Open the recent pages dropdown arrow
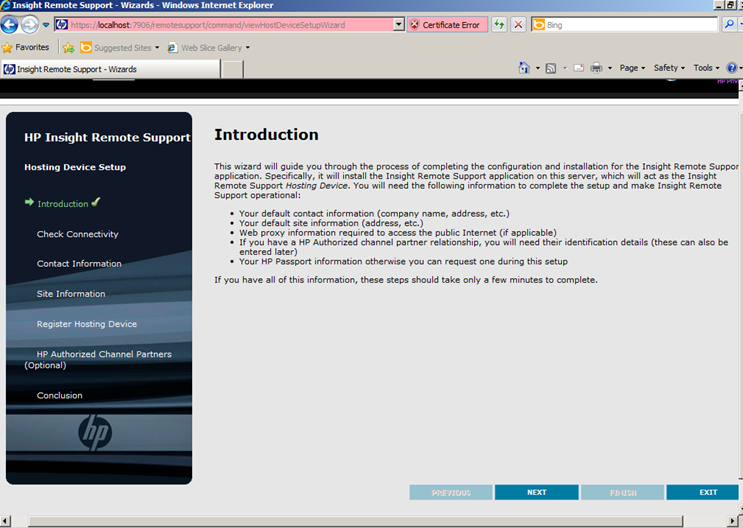The image size is (743, 528). tap(46, 25)
